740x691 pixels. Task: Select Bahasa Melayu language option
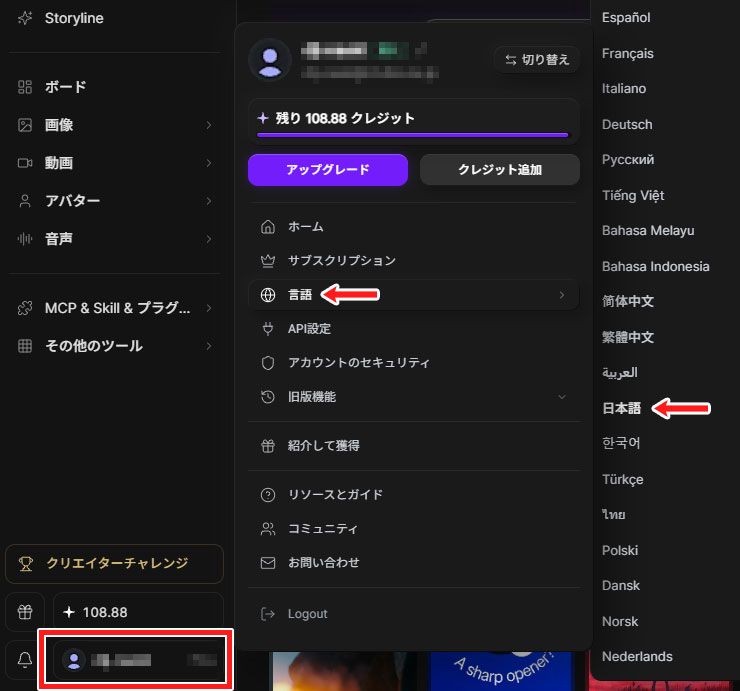point(648,231)
